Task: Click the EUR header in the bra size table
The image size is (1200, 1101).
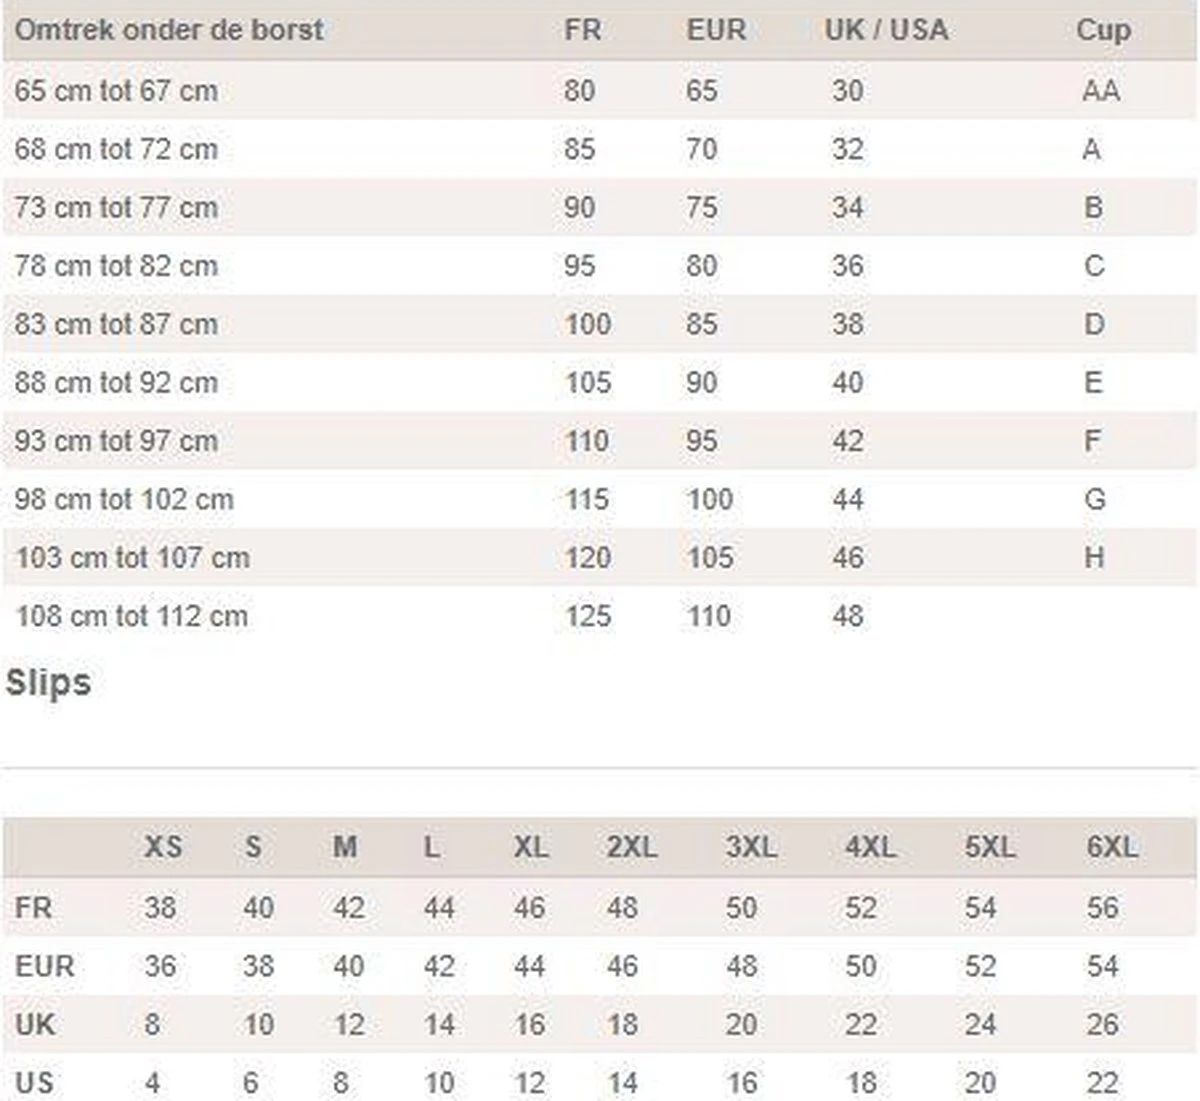Action: click(x=716, y=30)
